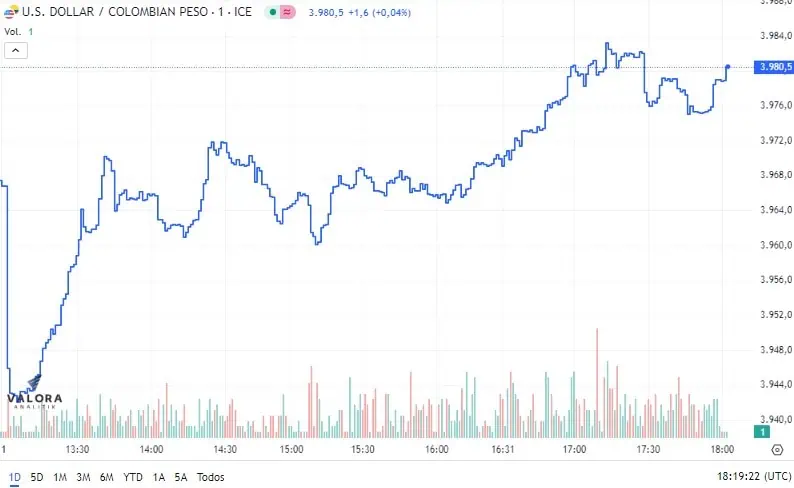Switch to 3M time range
This screenshot has width=794, height=488.
(x=83, y=477)
